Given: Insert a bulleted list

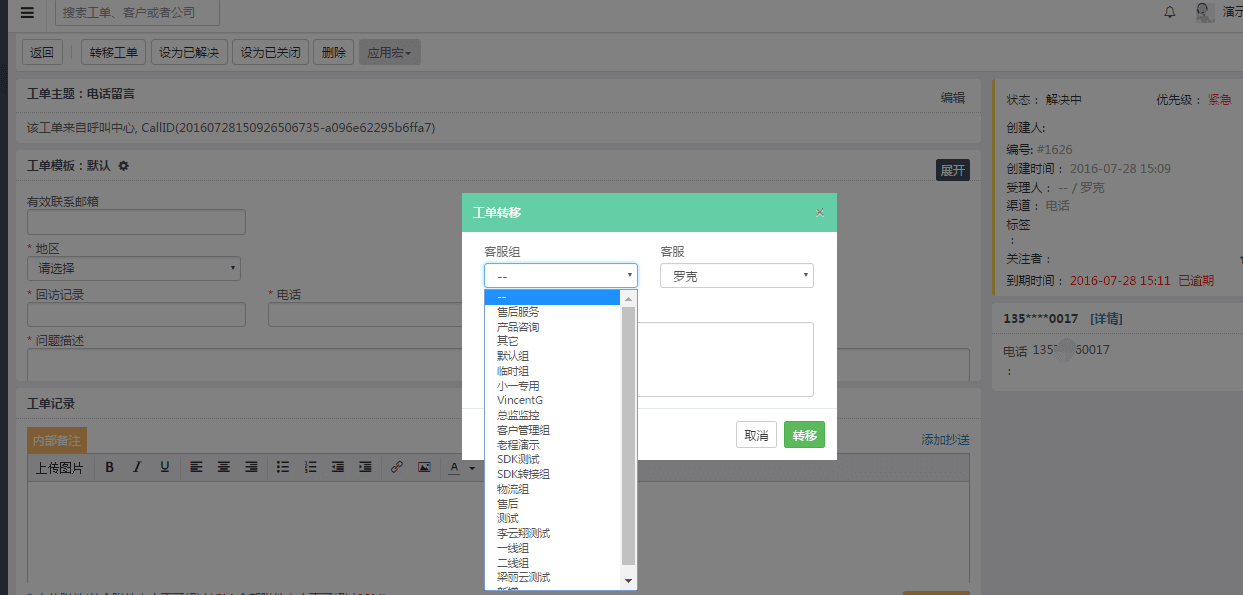Looking at the screenshot, I should 283,466.
